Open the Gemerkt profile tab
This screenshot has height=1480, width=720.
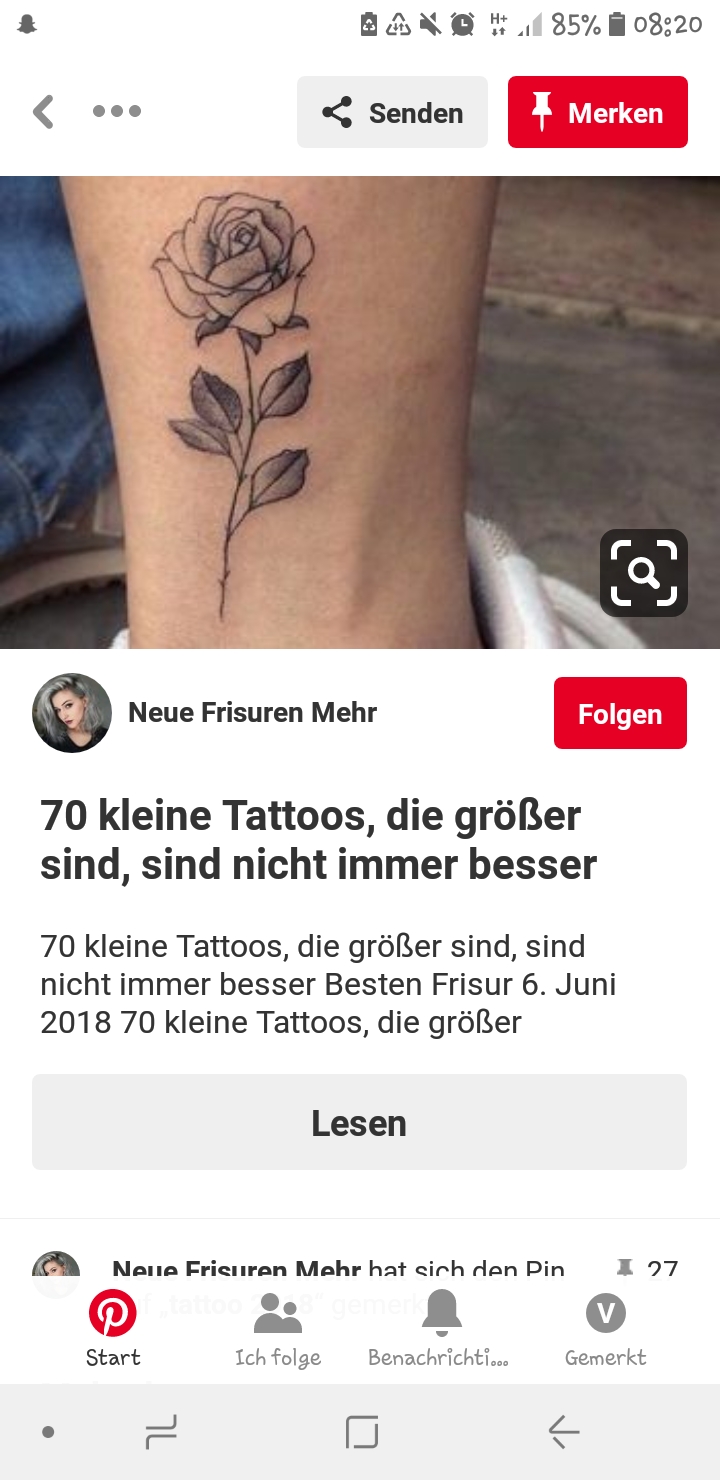(605, 1329)
